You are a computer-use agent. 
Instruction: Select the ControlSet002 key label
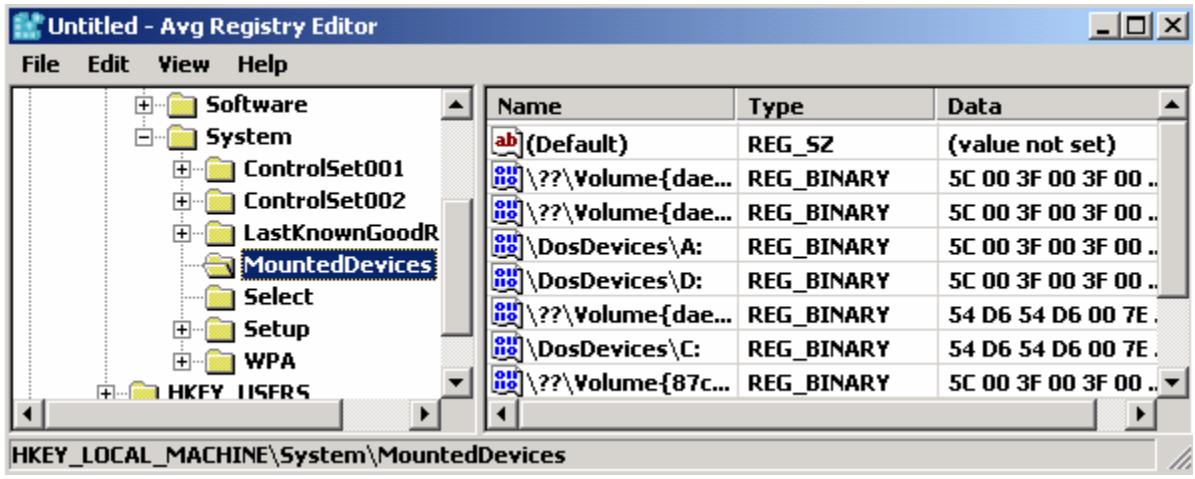point(325,201)
